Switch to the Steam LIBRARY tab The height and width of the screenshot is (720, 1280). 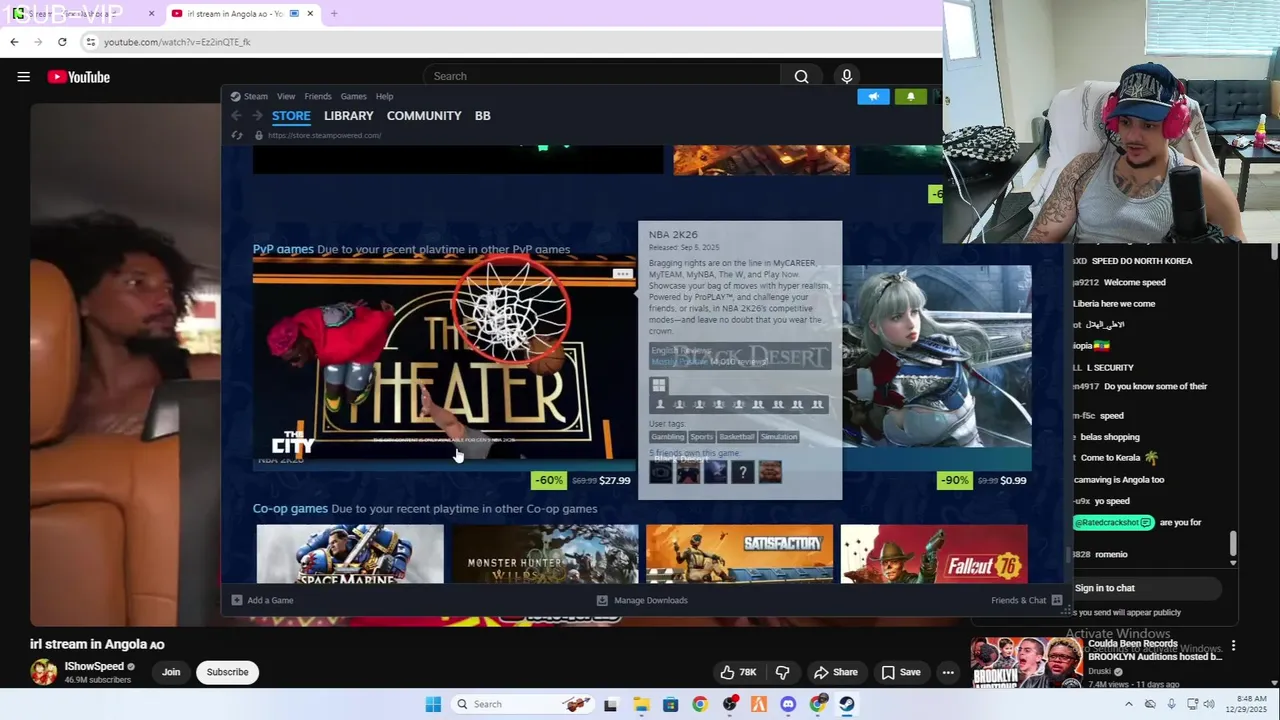[x=348, y=116]
